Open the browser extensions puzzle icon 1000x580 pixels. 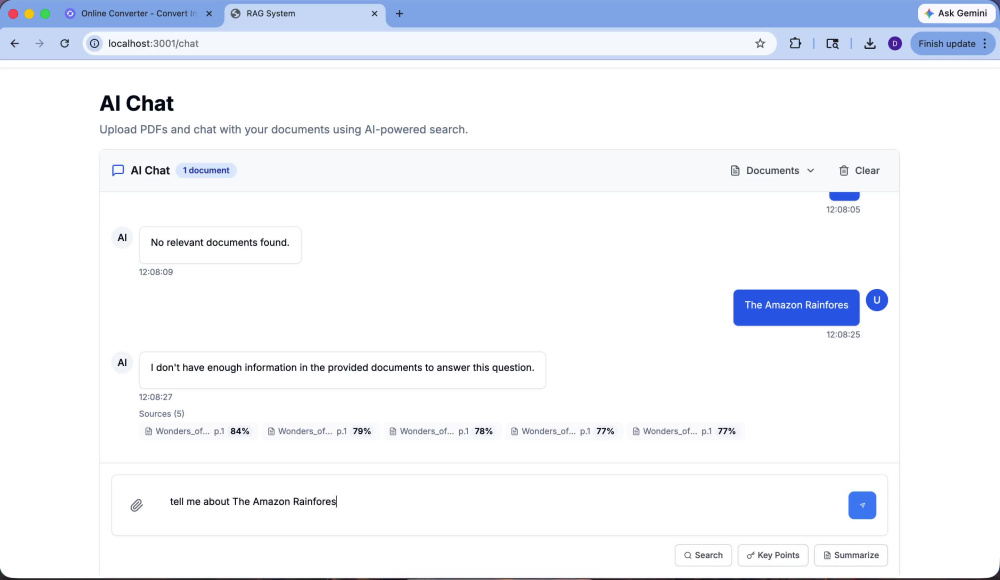coord(795,43)
